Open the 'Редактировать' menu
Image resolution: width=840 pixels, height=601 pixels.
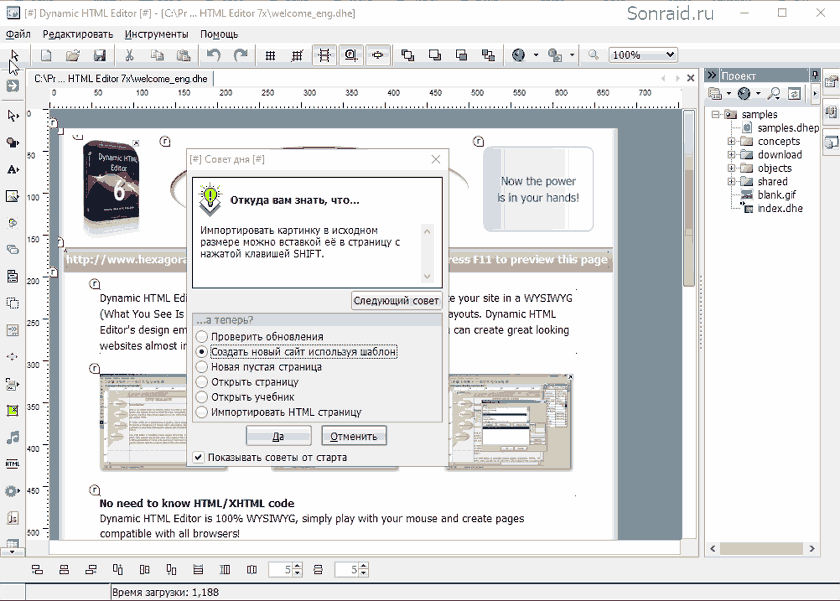78,34
